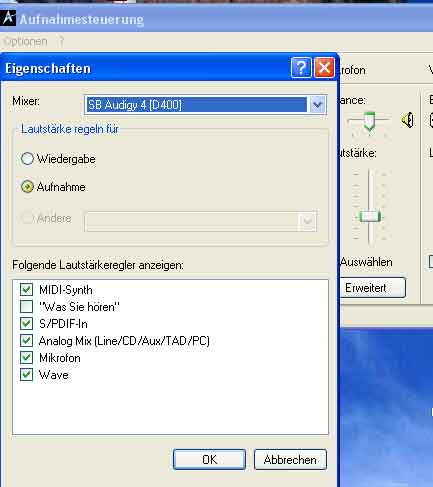Open the ? help menu

pos(61,41)
